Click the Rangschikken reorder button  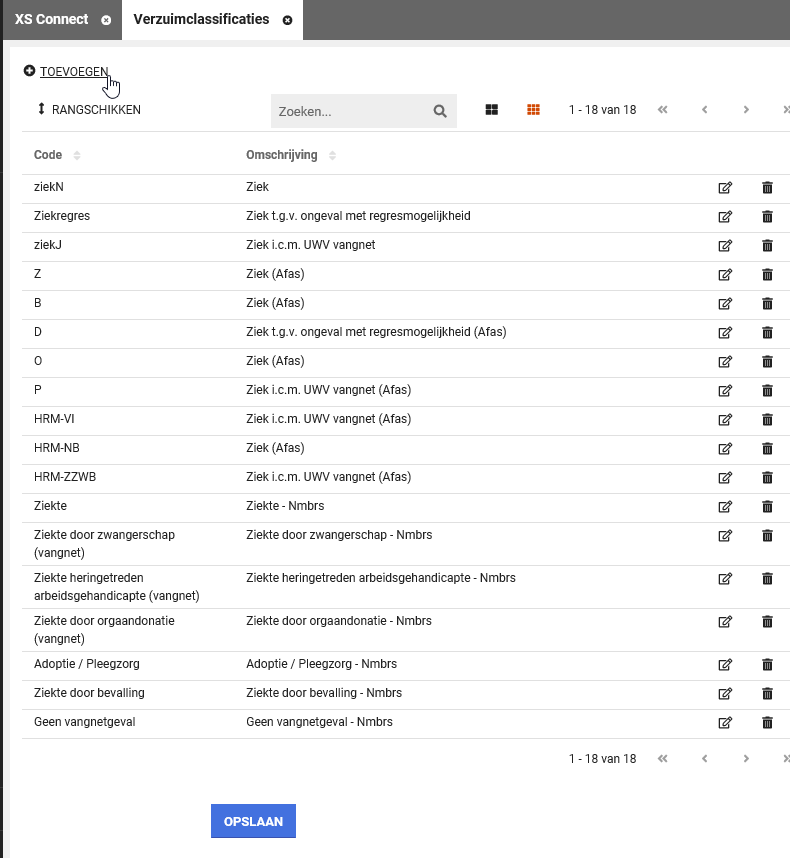point(89,110)
